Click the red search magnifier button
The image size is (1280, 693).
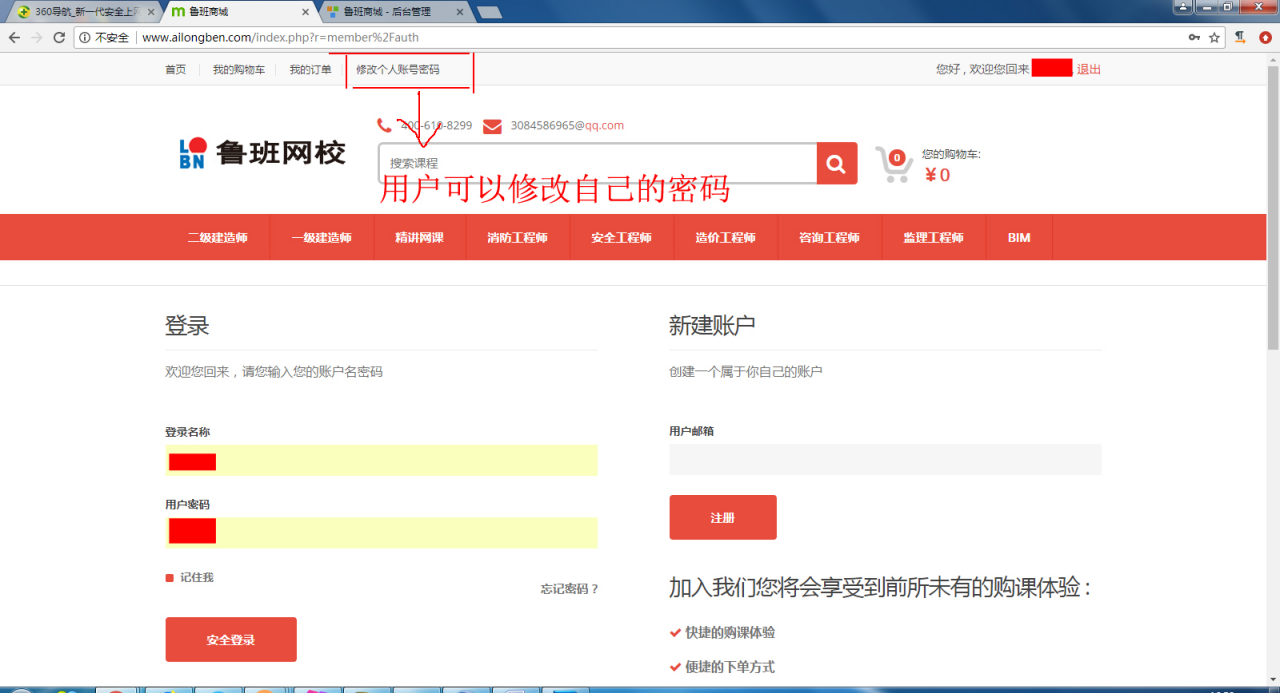click(836, 163)
